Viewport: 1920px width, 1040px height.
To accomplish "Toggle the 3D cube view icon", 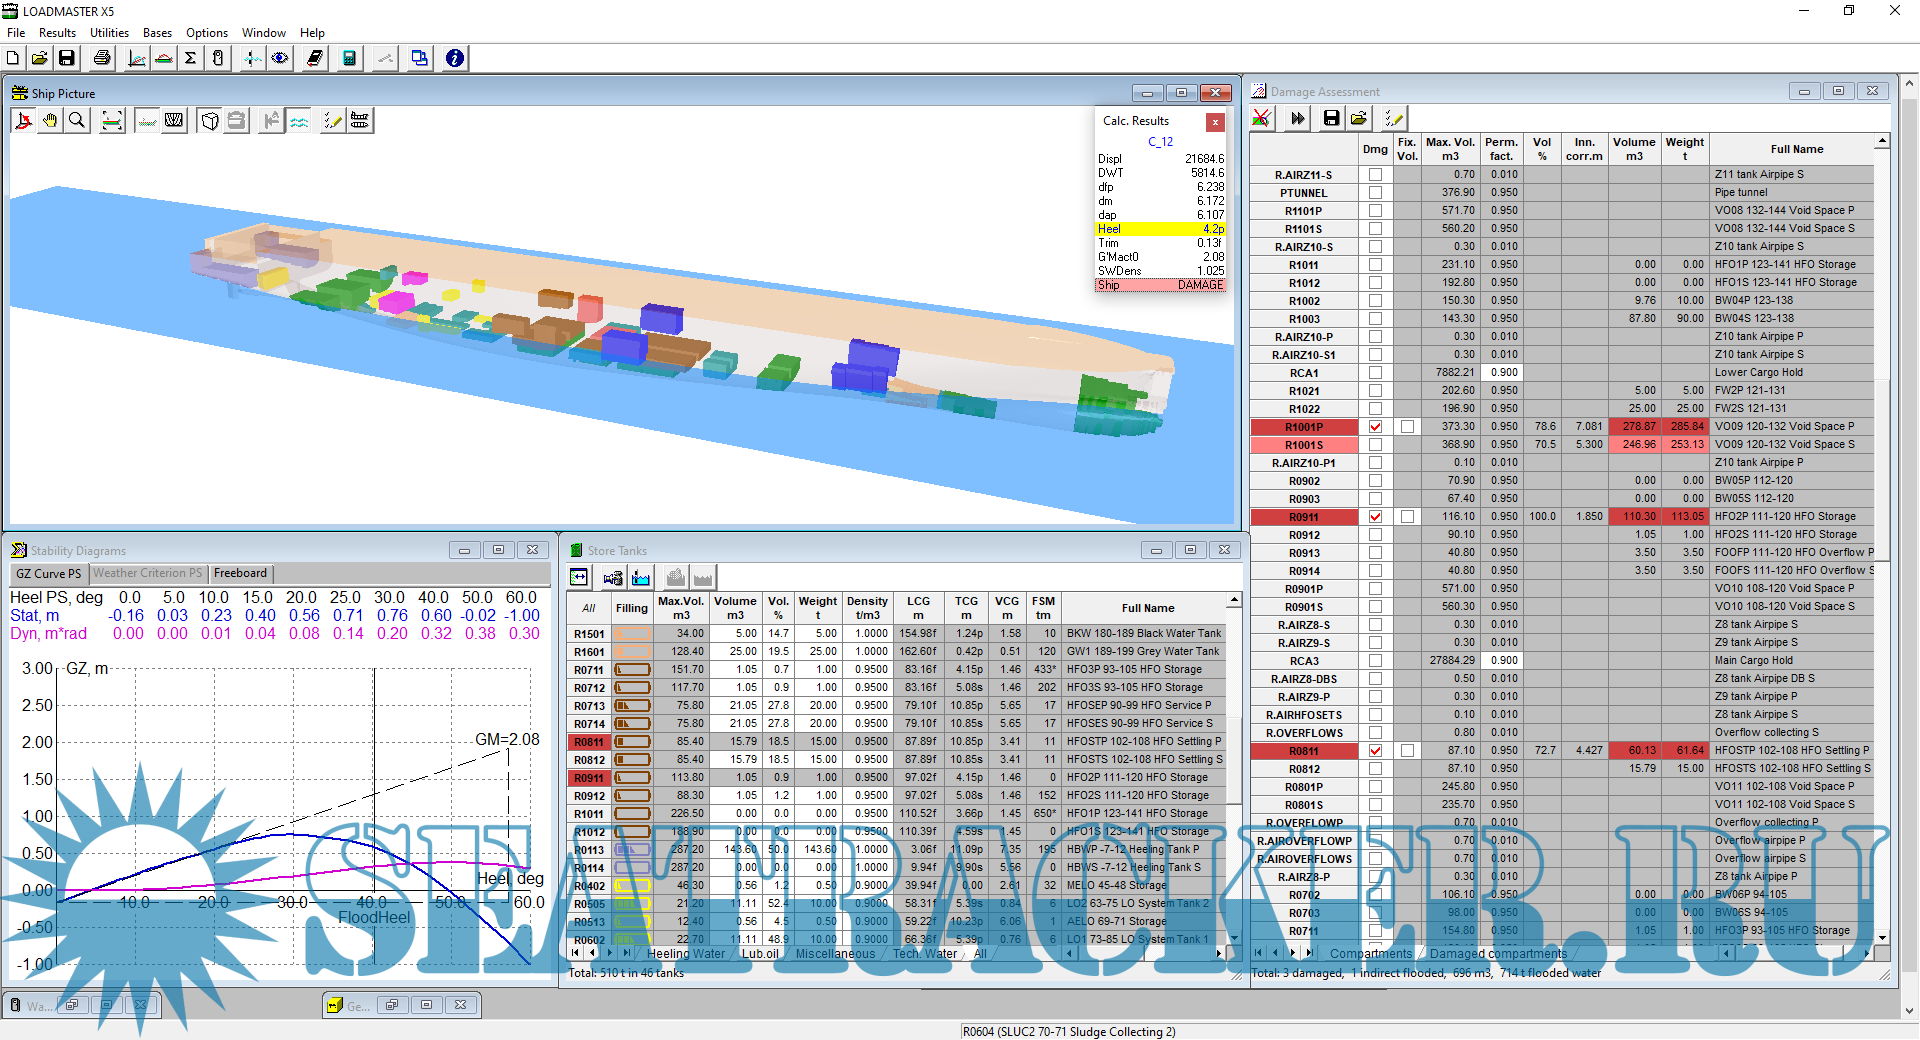I will pos(210,121).
